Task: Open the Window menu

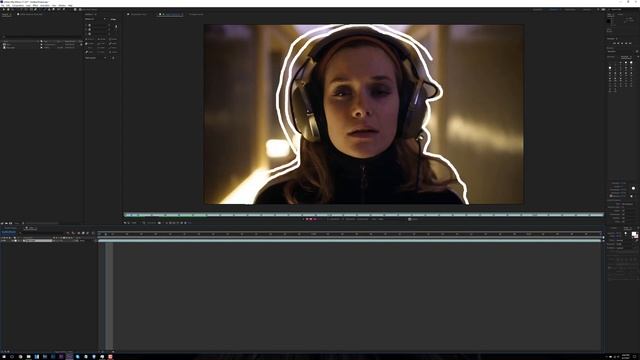Action: coord(62,5)
